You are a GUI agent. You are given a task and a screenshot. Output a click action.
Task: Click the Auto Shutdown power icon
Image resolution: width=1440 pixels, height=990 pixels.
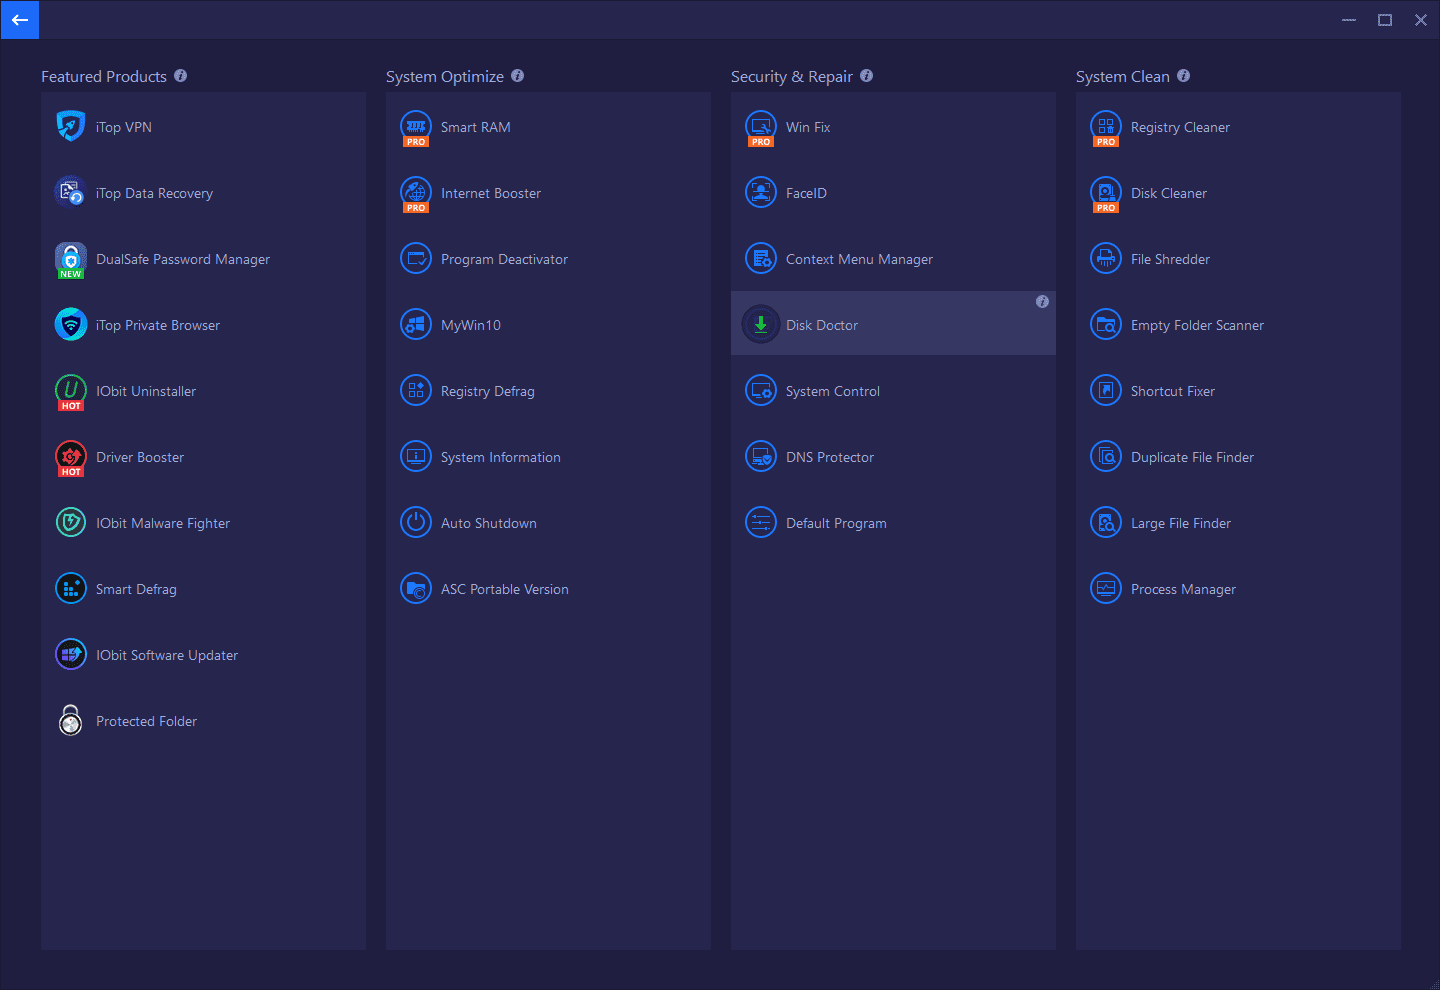coord(416,522)
